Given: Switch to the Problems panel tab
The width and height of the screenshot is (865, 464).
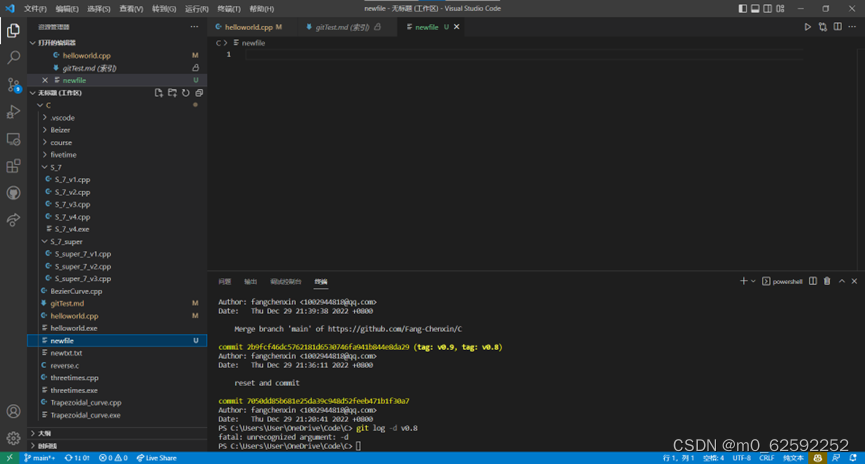Looking at the screenshot, I should pyautogui.click(x=225, y=282).
